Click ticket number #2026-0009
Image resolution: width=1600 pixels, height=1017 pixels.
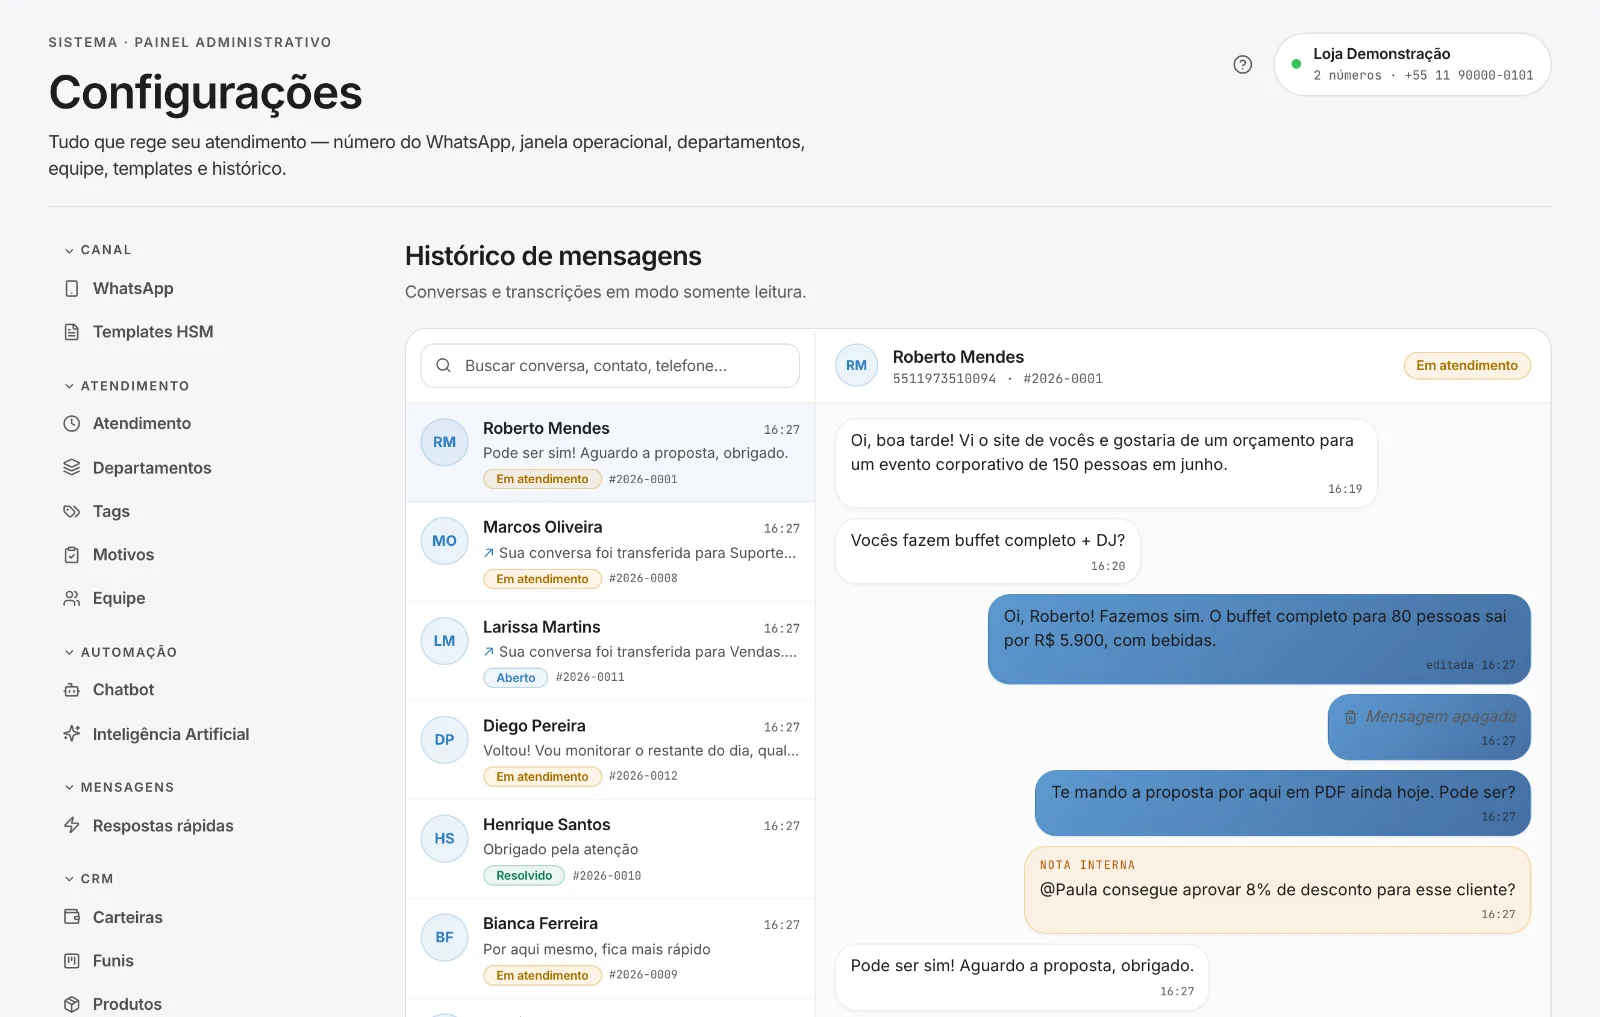point(643,975)
